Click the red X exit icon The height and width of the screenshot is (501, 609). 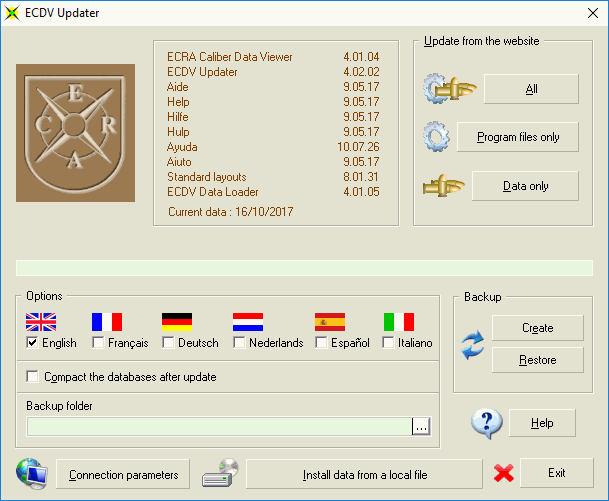[x=503, y=473]
